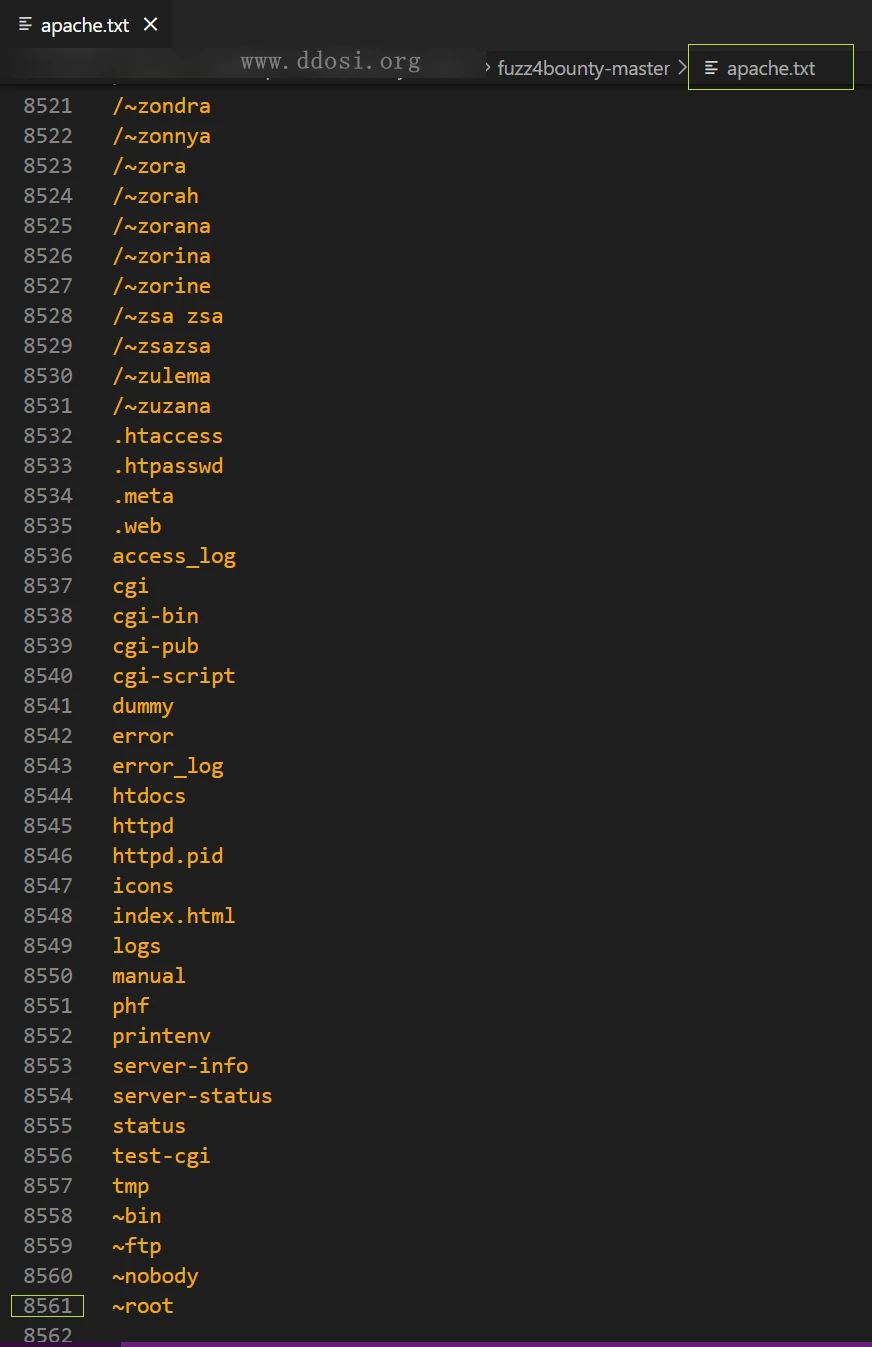The width and height of the screenshot is (872, 1347).
Task: Click the access_log entry
Action: tap(173, 556)
